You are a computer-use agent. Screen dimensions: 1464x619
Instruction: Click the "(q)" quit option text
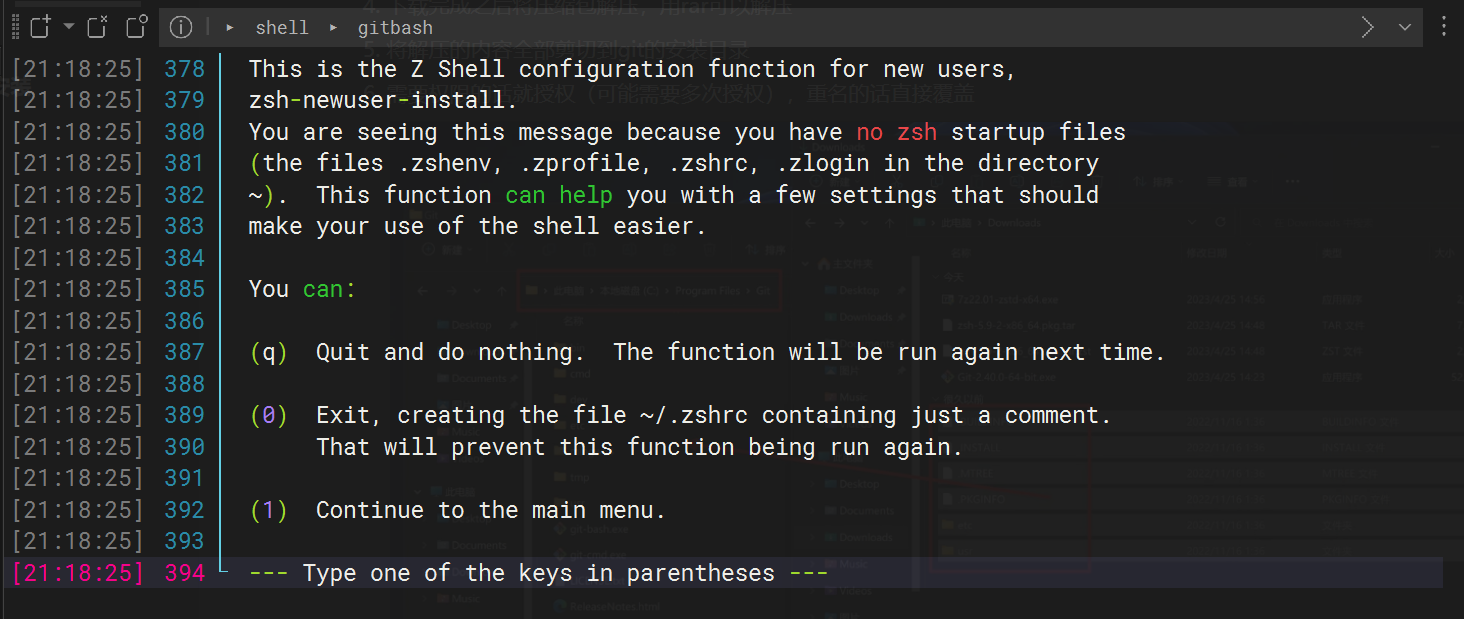coord(268,352)
